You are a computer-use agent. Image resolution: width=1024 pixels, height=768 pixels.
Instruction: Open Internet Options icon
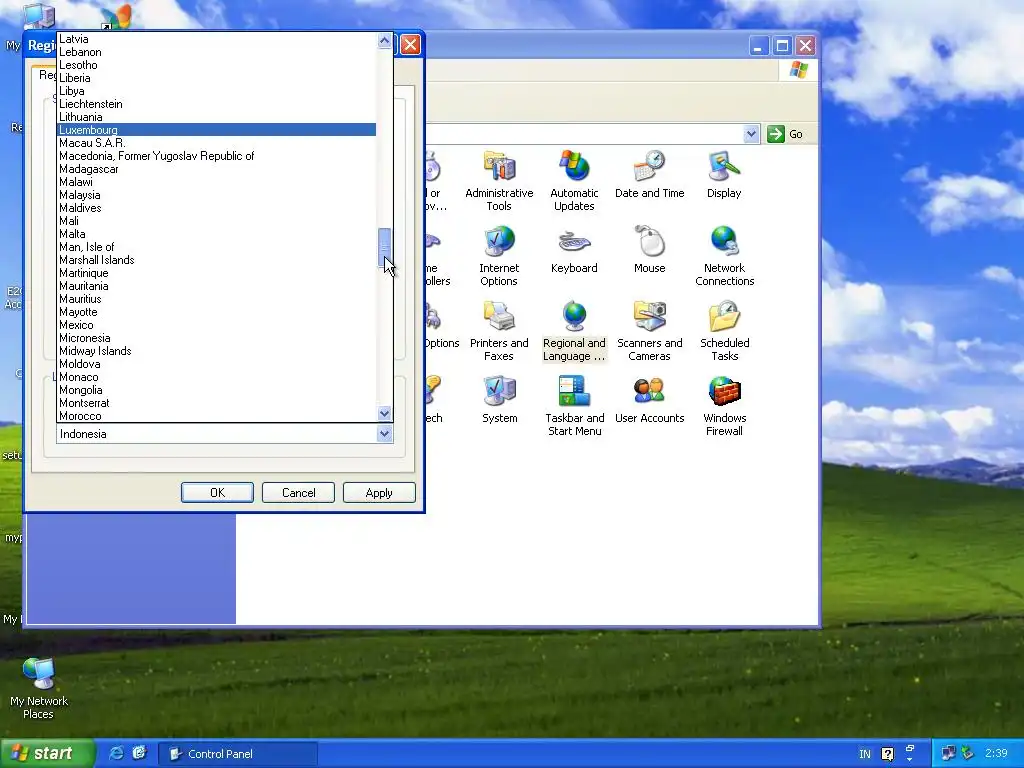click(499, 255)
